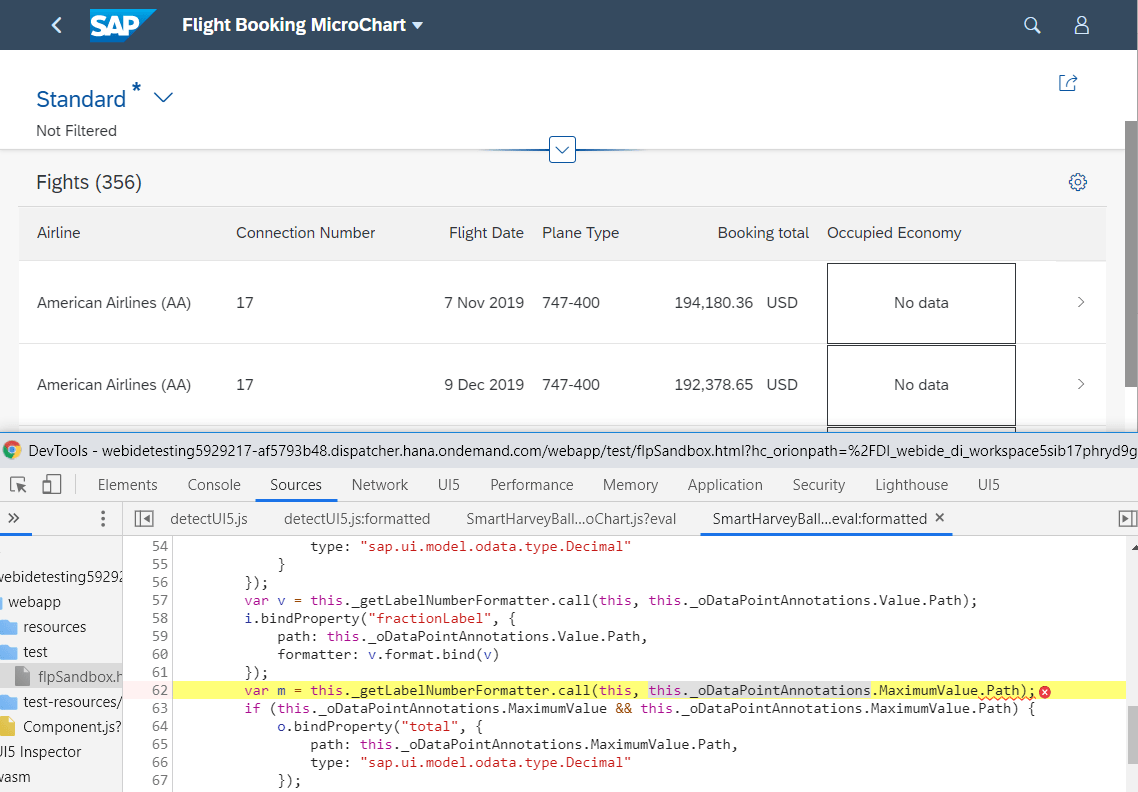1138x792 pixels.
Task: Activate the inspect element picker icon
Action: 18,485
